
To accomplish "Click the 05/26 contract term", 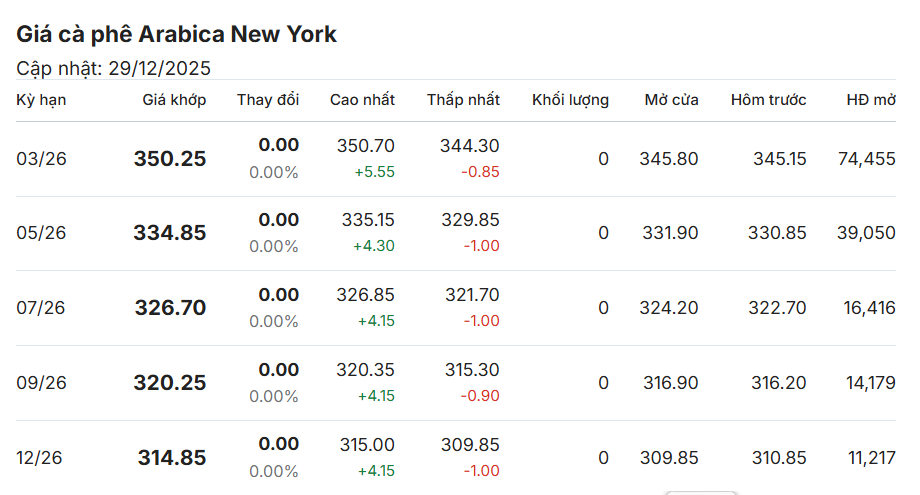I will coord(41,233).
